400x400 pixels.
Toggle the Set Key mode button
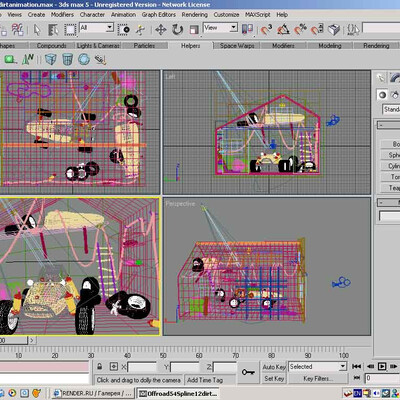pyautogui.click(x=274, y=378)
